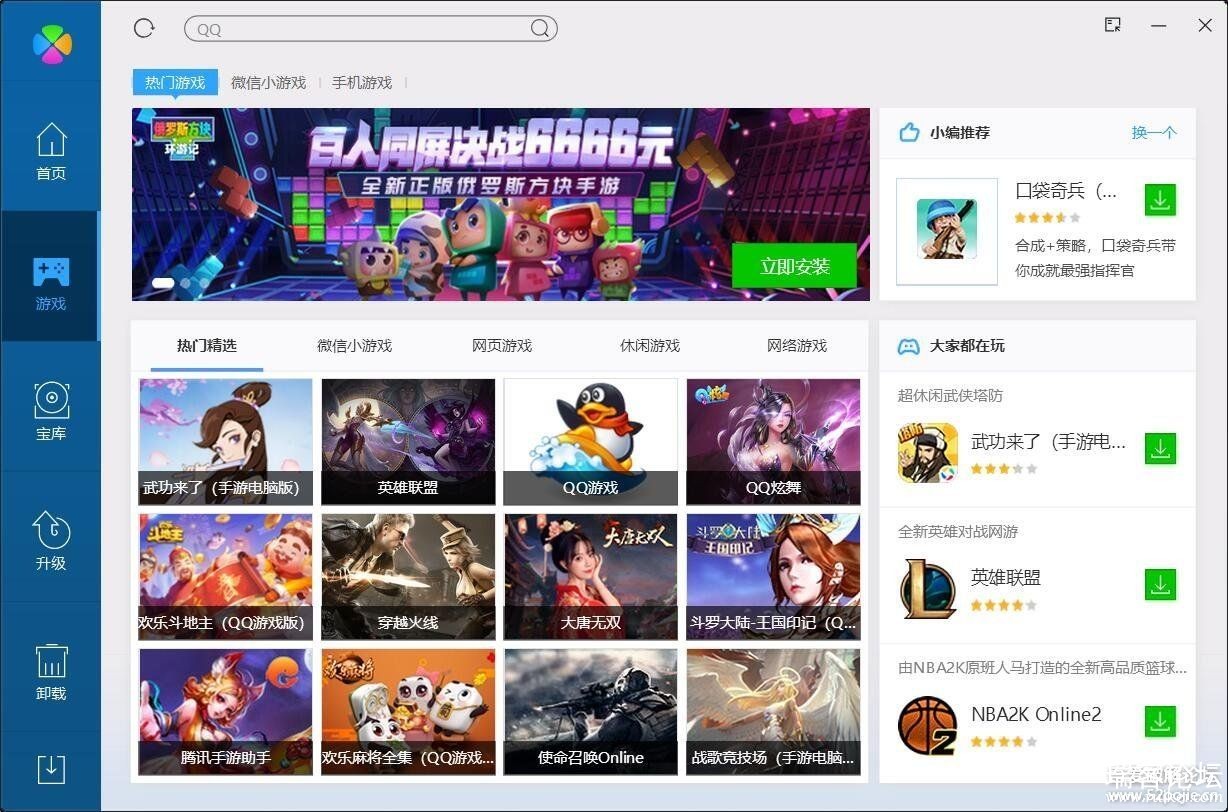Click the NBA2K Online2 basketball icon
This screenshot has width=1228, height=812.
(x=928, y=725)
